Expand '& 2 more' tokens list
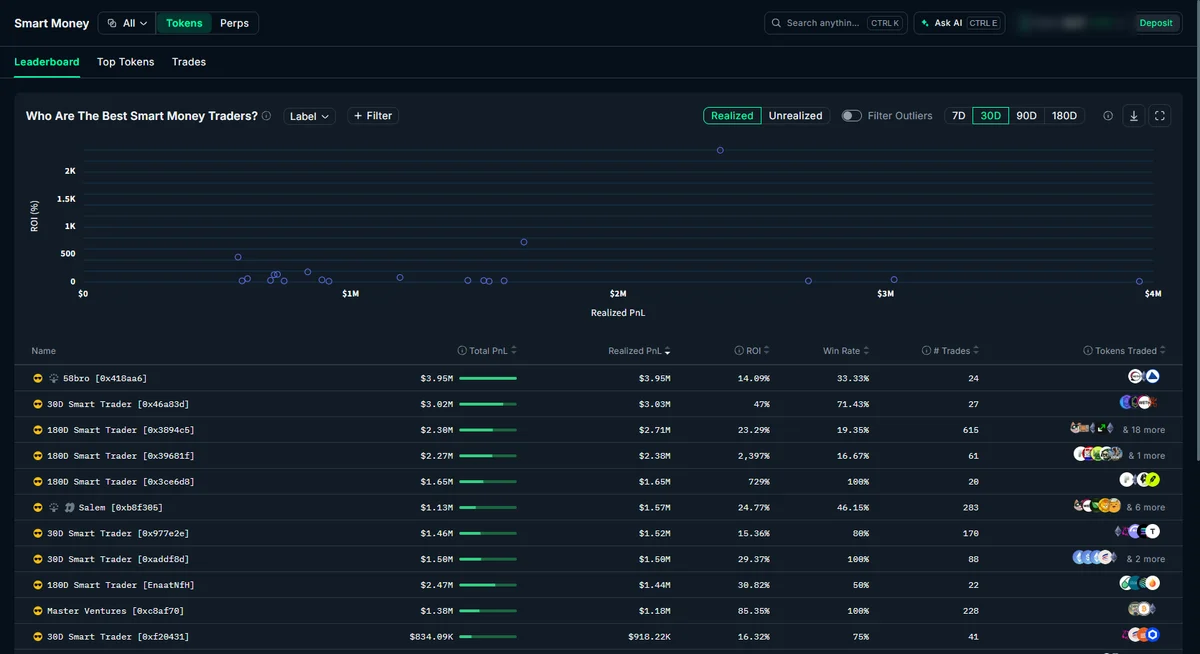This screenshot has height=654, width=1200. (x=1146, y=559)
